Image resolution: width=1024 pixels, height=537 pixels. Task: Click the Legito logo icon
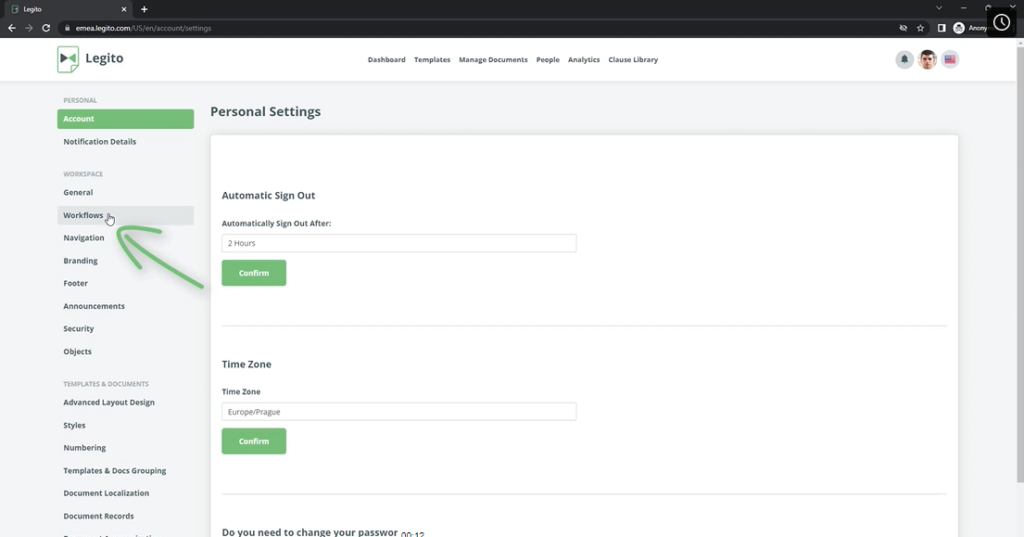(68, 59)
